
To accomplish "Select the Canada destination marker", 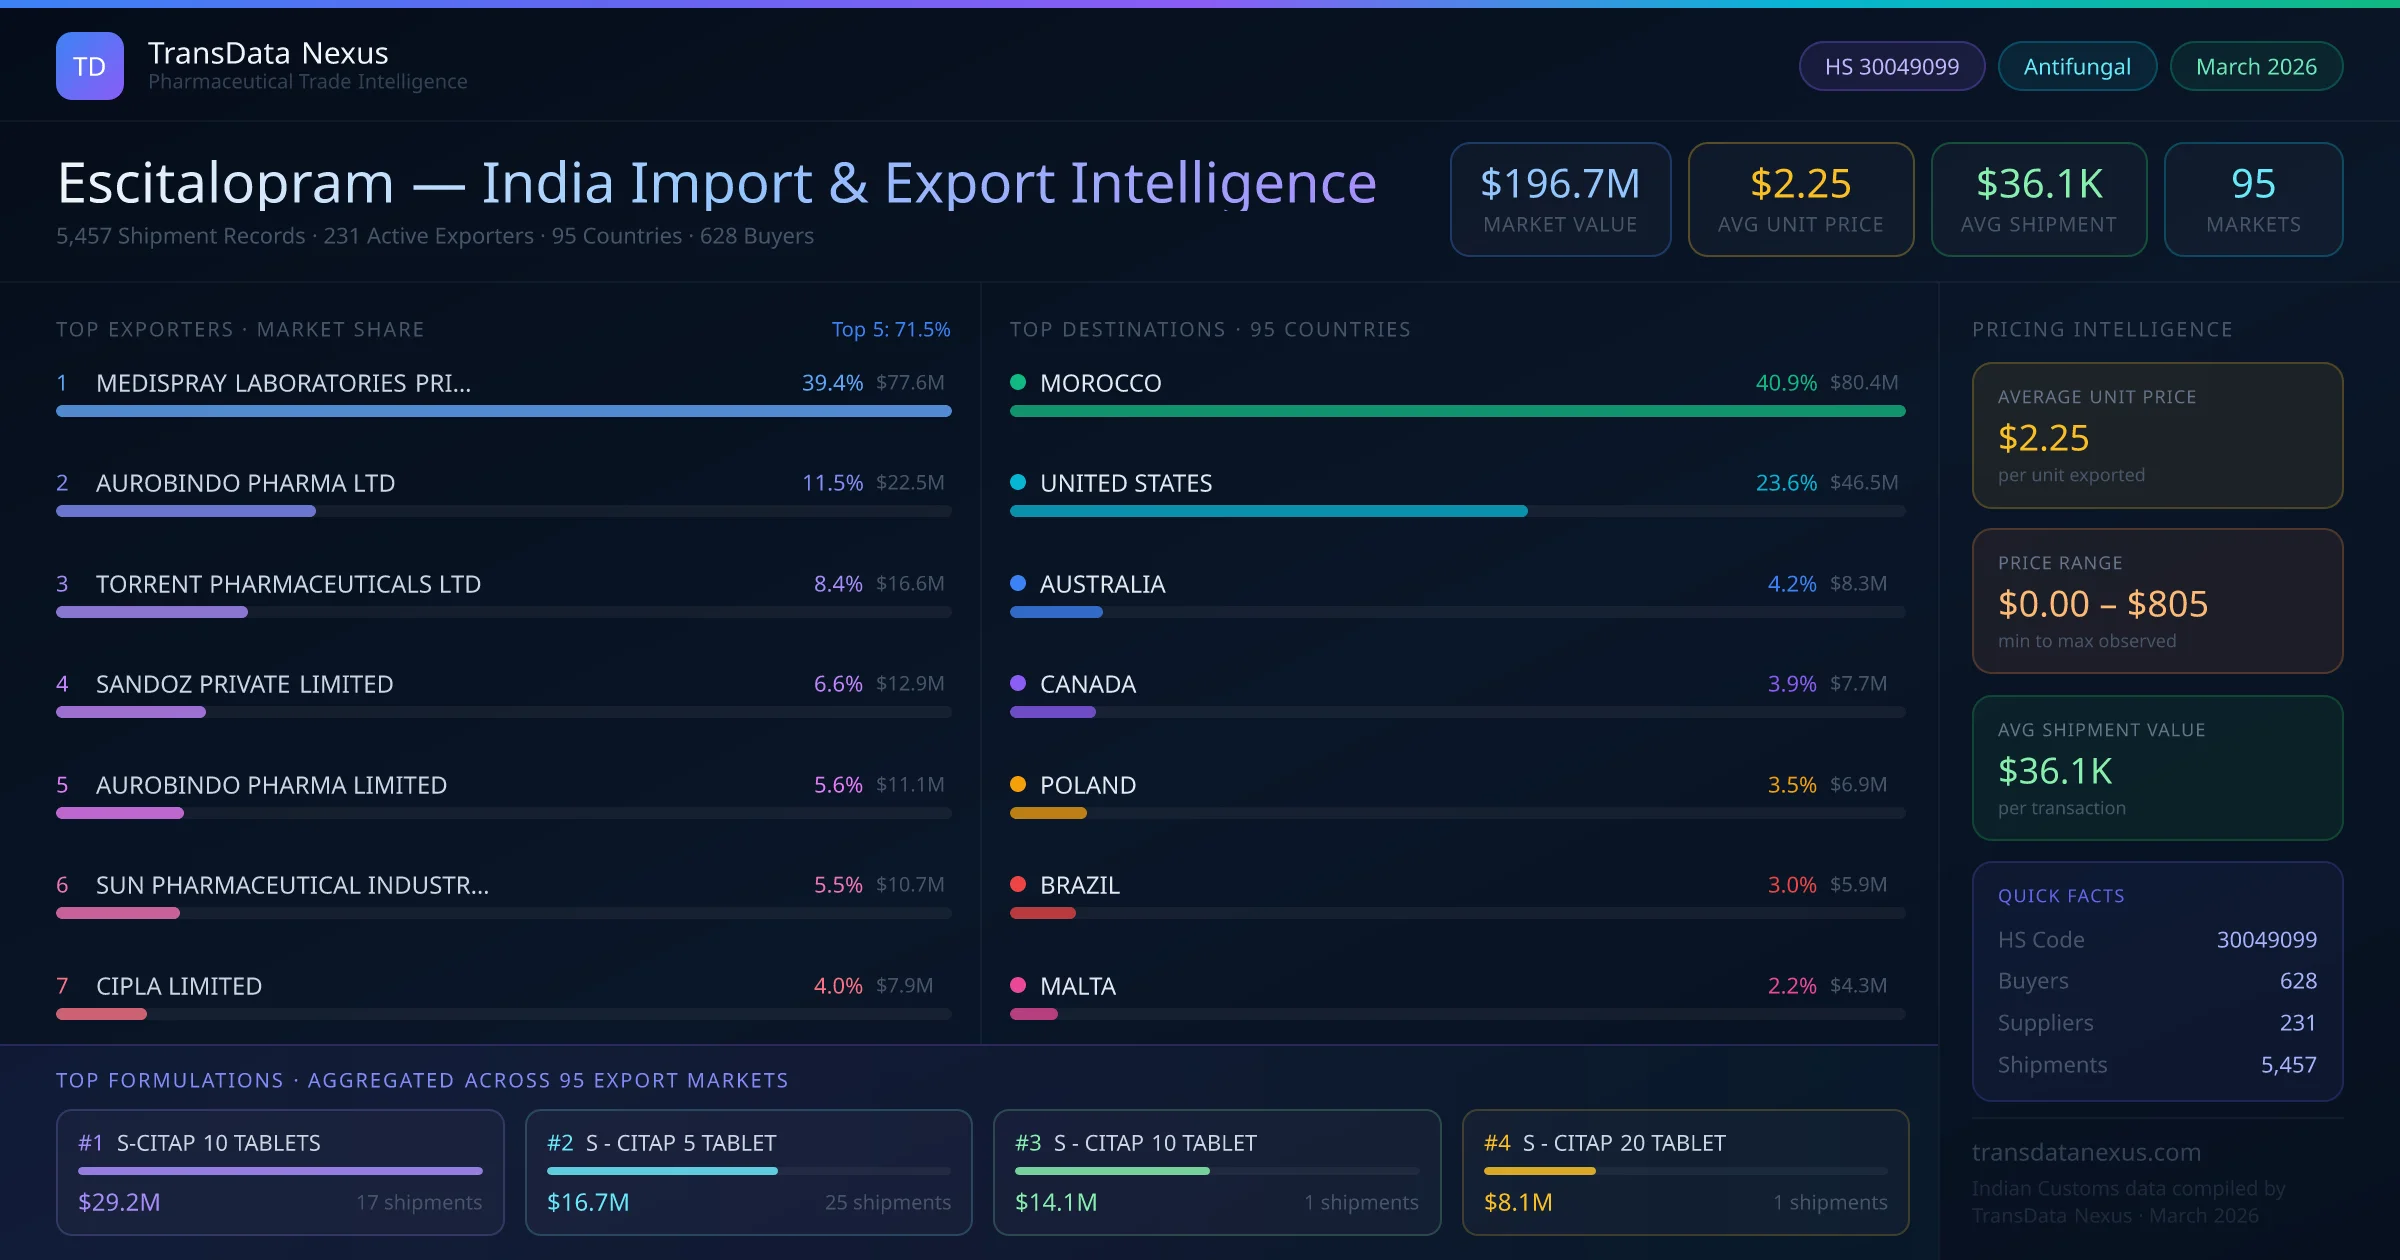I will pyautogui.click(x=1019, y=684).
